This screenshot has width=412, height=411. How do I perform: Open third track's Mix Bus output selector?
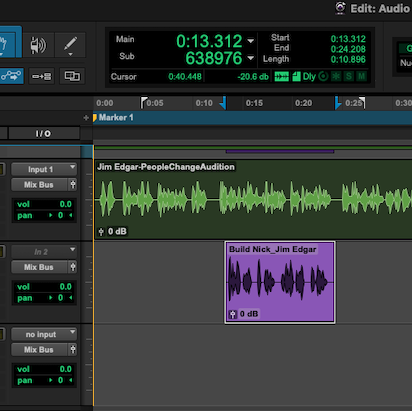(x=39, y=350)
